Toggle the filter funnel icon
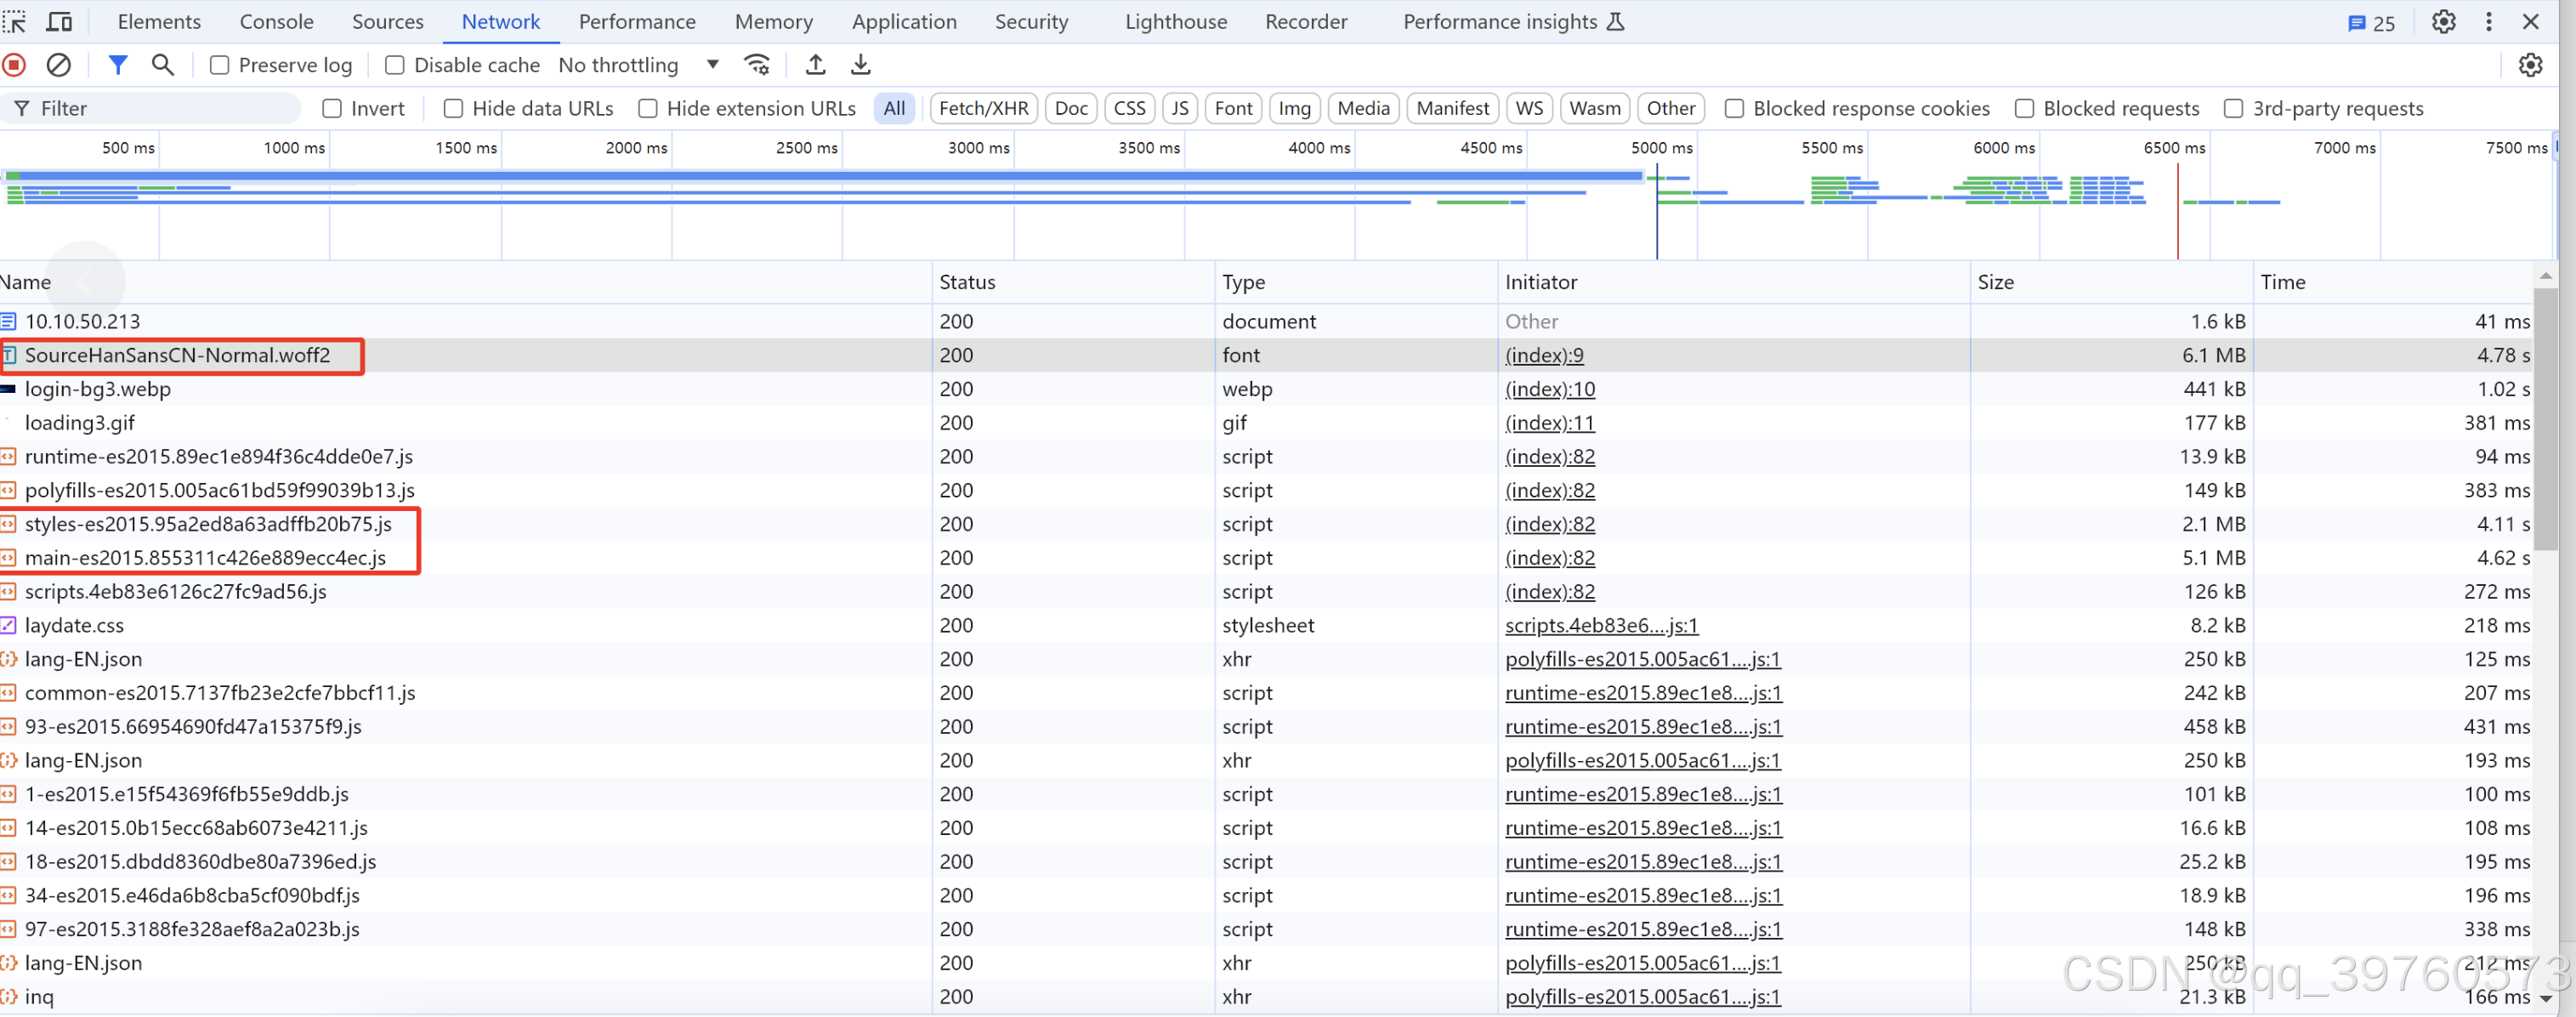This screenshot has width=2576, height=1017. [118, 65]
